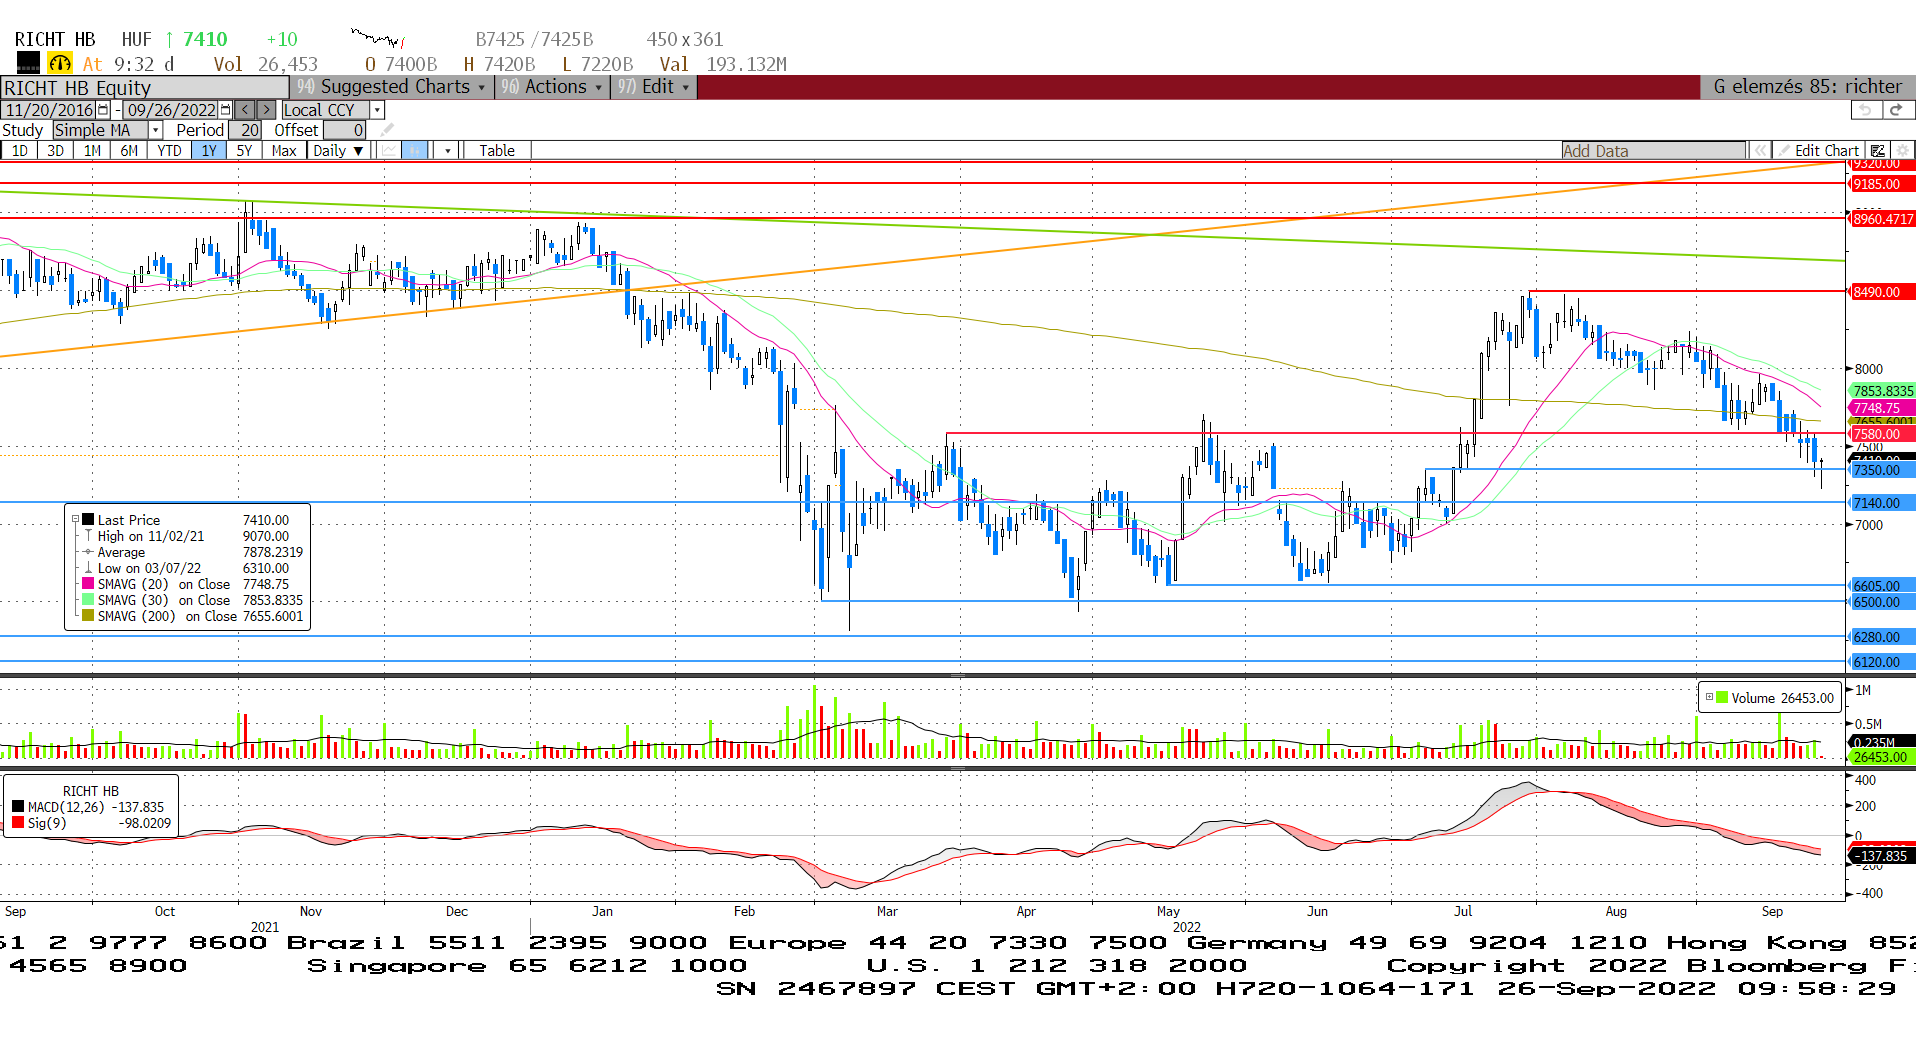This screenshot has width=1916, height=1044.
Task: Click the SMAVG (30) green color swatch
Action: 88,600
